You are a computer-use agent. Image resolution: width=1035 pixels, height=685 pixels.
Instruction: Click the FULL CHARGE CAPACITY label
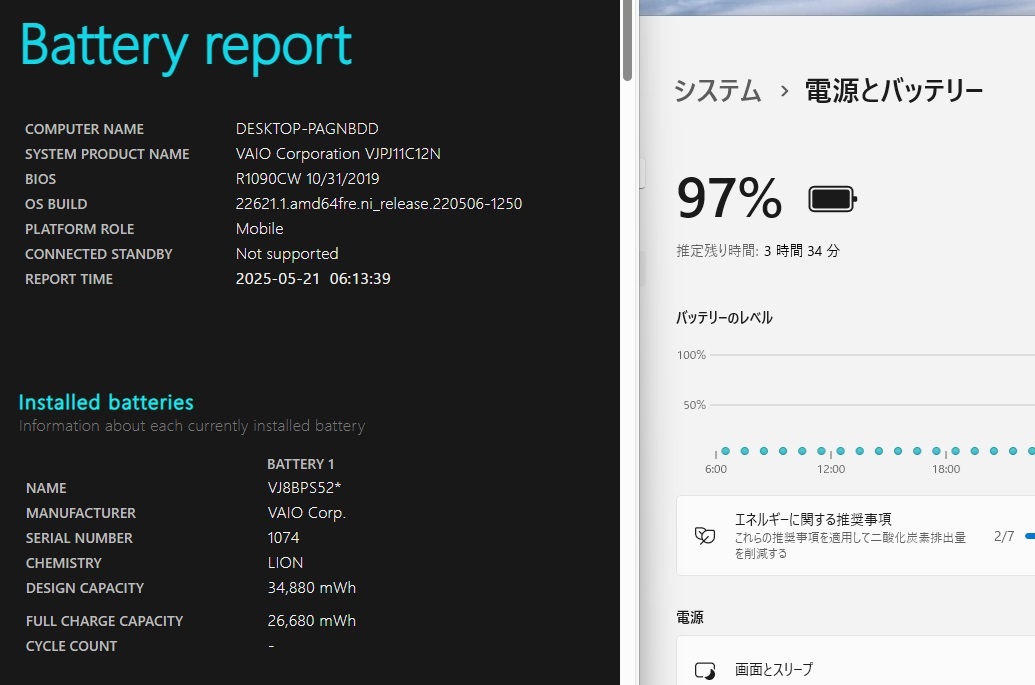pyautogui.click(x=104, y=621)
